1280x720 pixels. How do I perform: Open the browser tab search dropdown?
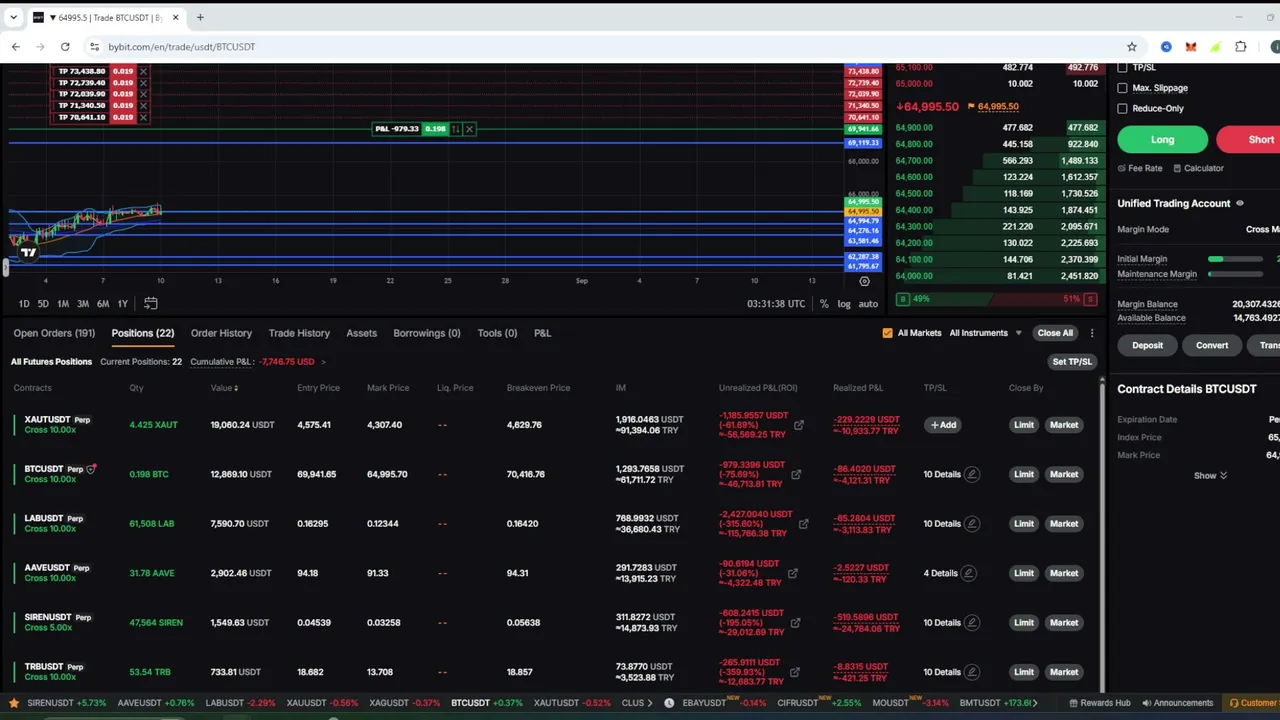(13, 17)
